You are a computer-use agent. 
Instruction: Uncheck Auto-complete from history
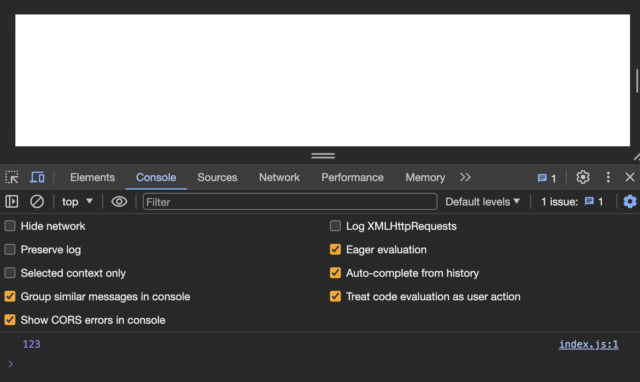335,273
